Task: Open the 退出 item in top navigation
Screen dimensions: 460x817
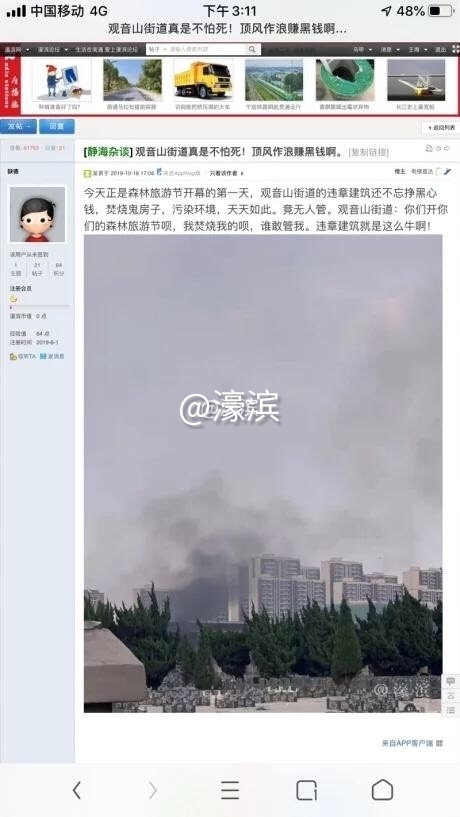Action: (441, 49)
